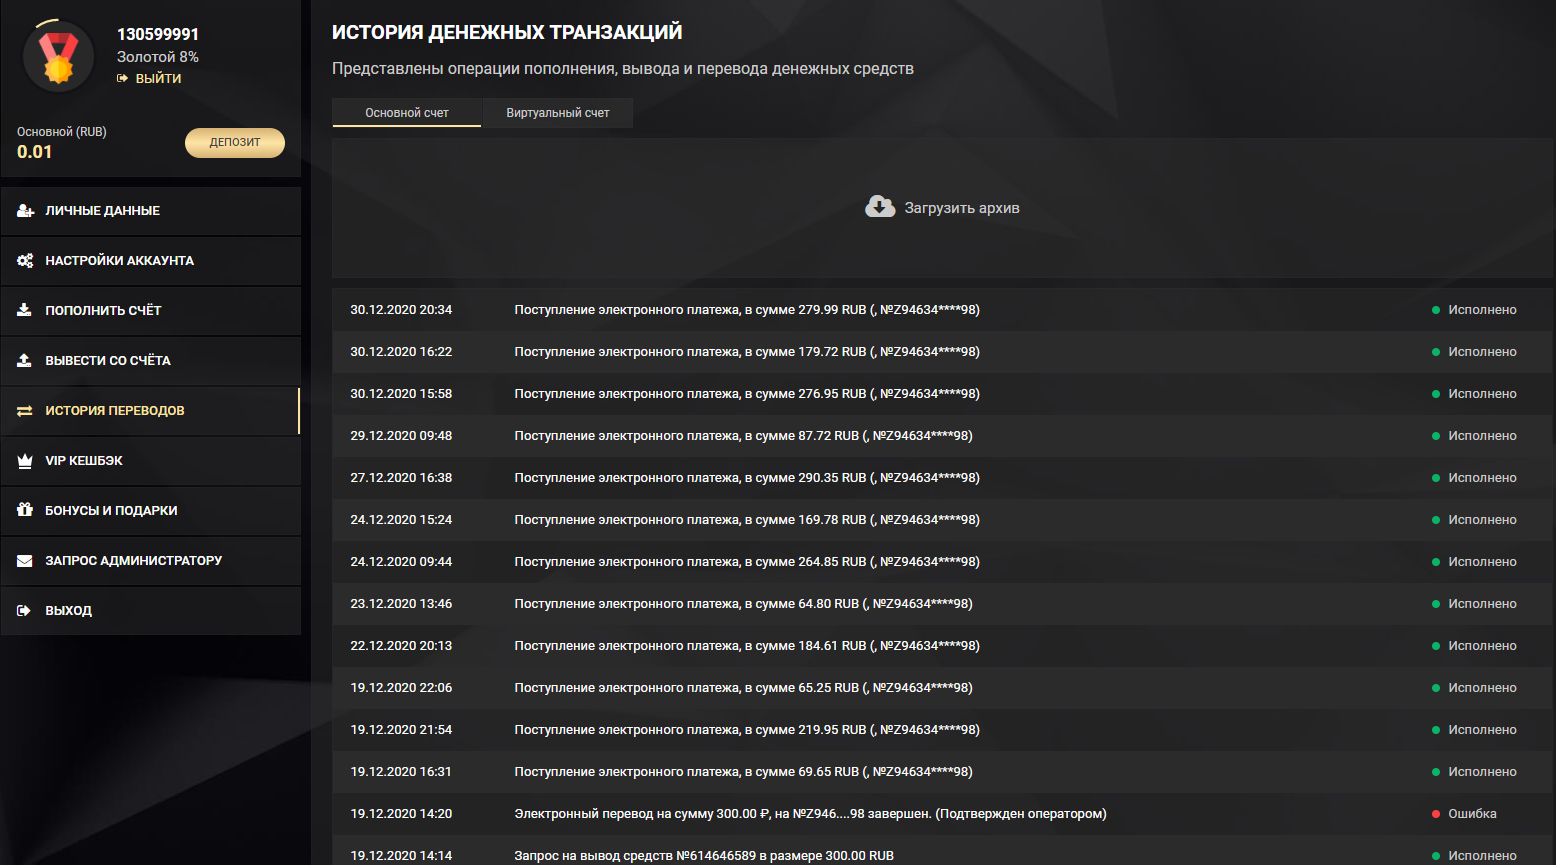Click the ВЫХОД sidebar menu item
The image size is (1556, 865).
pyautogui.click(x=68, y=611)
